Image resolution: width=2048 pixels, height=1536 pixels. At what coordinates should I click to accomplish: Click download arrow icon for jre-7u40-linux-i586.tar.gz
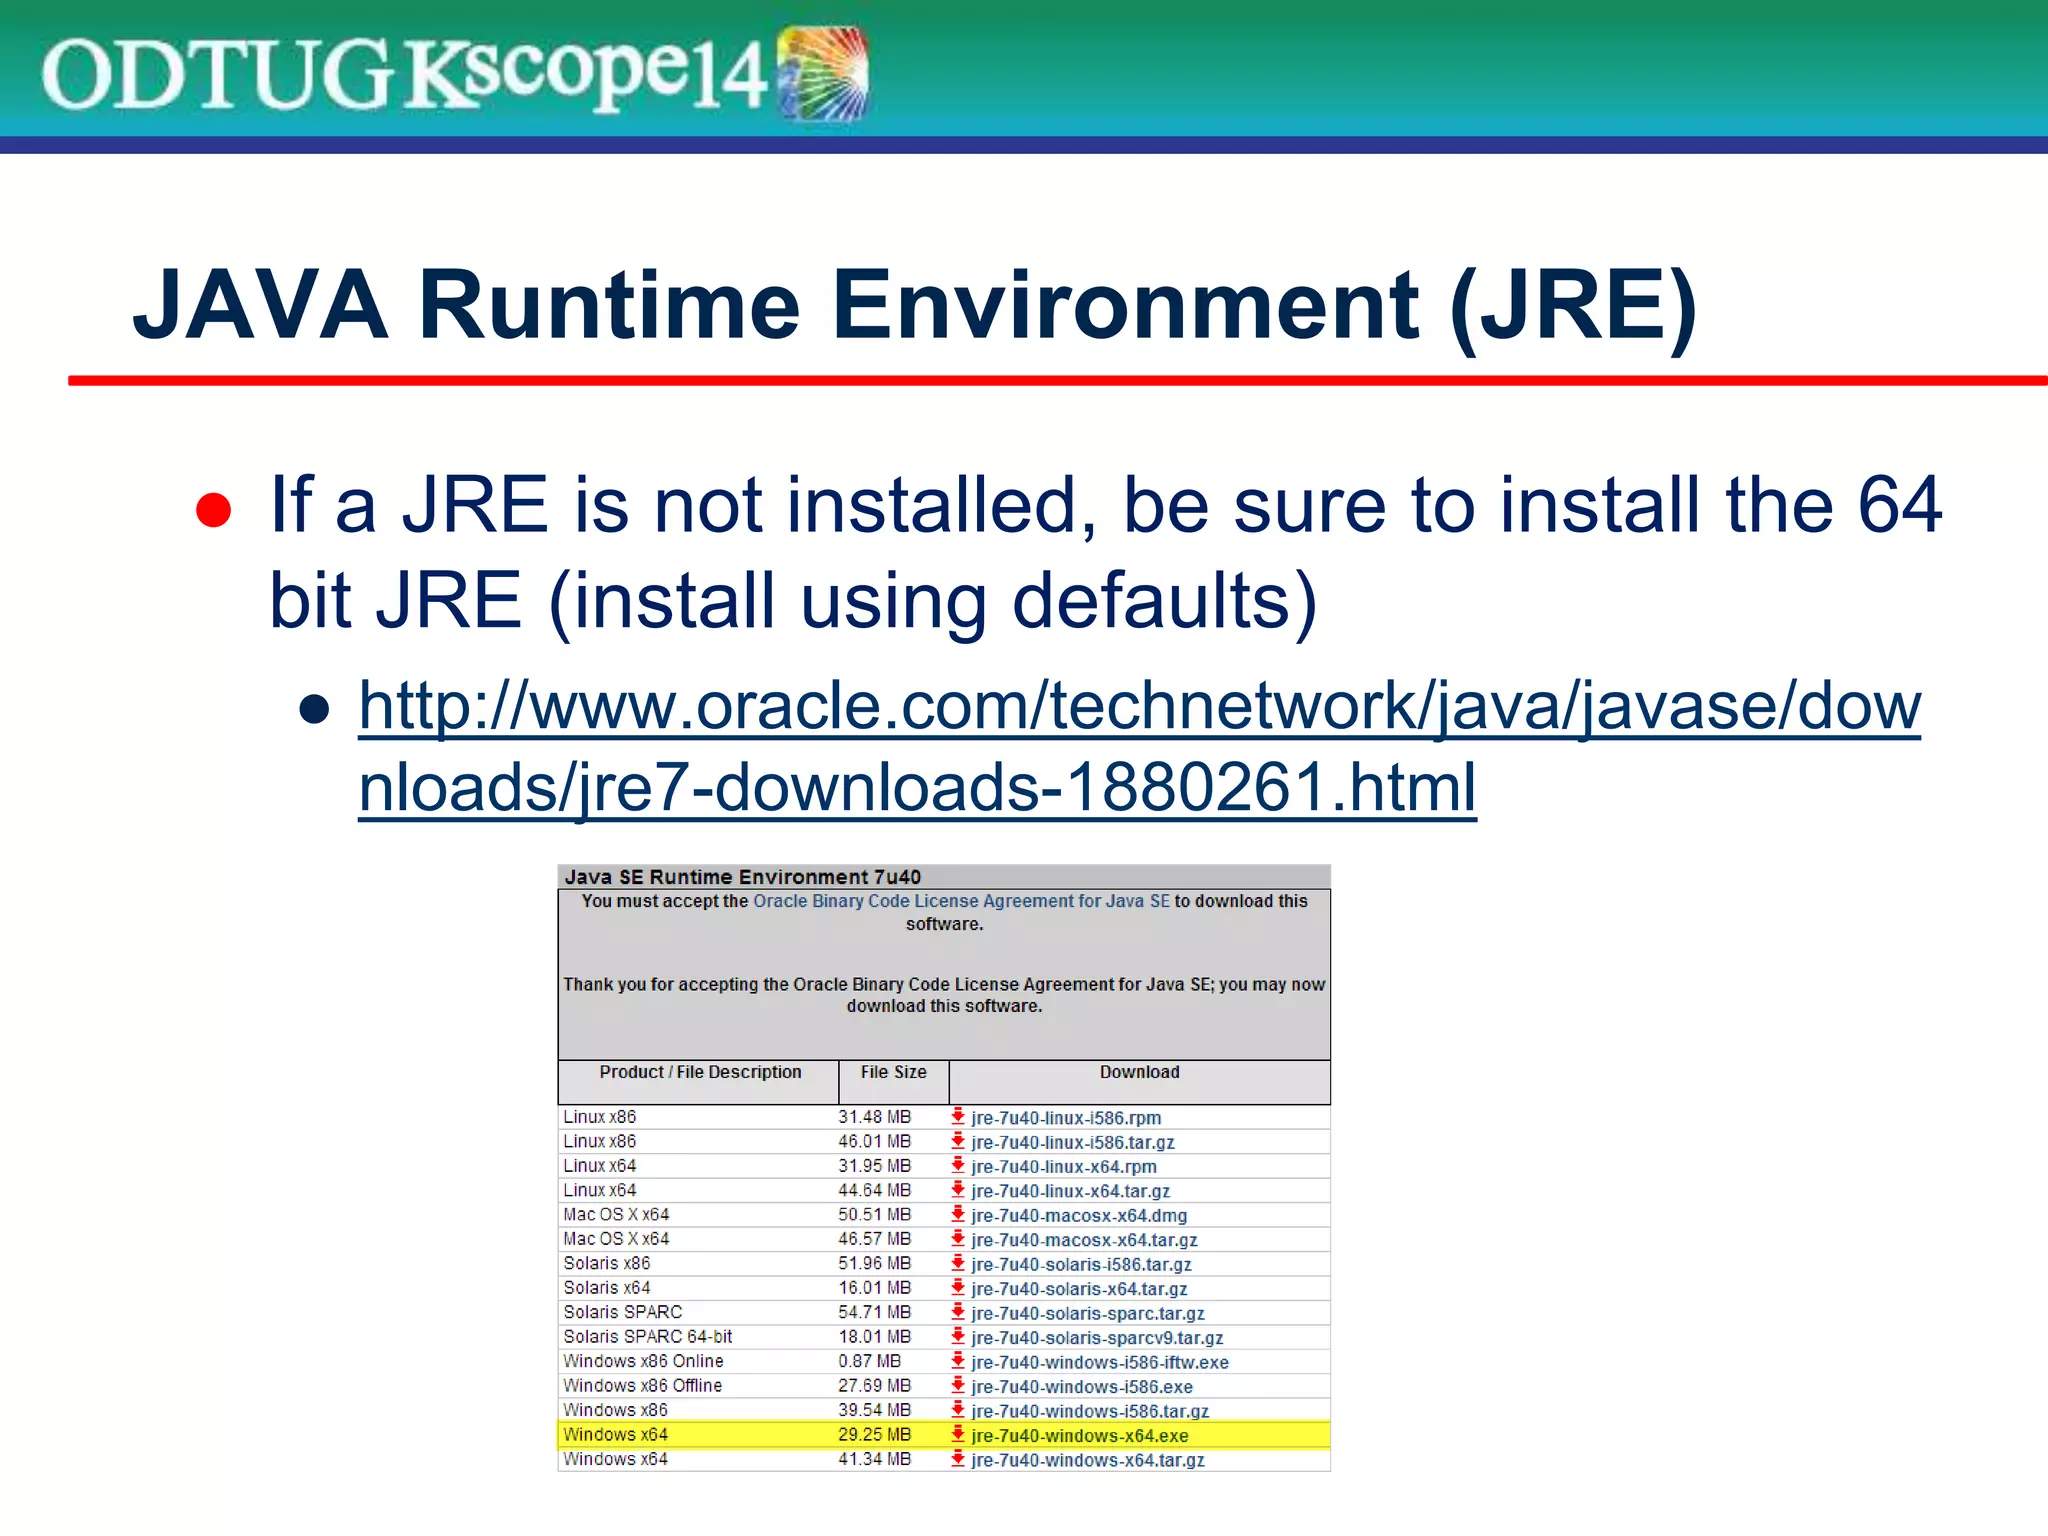[x=958, y=1141]
